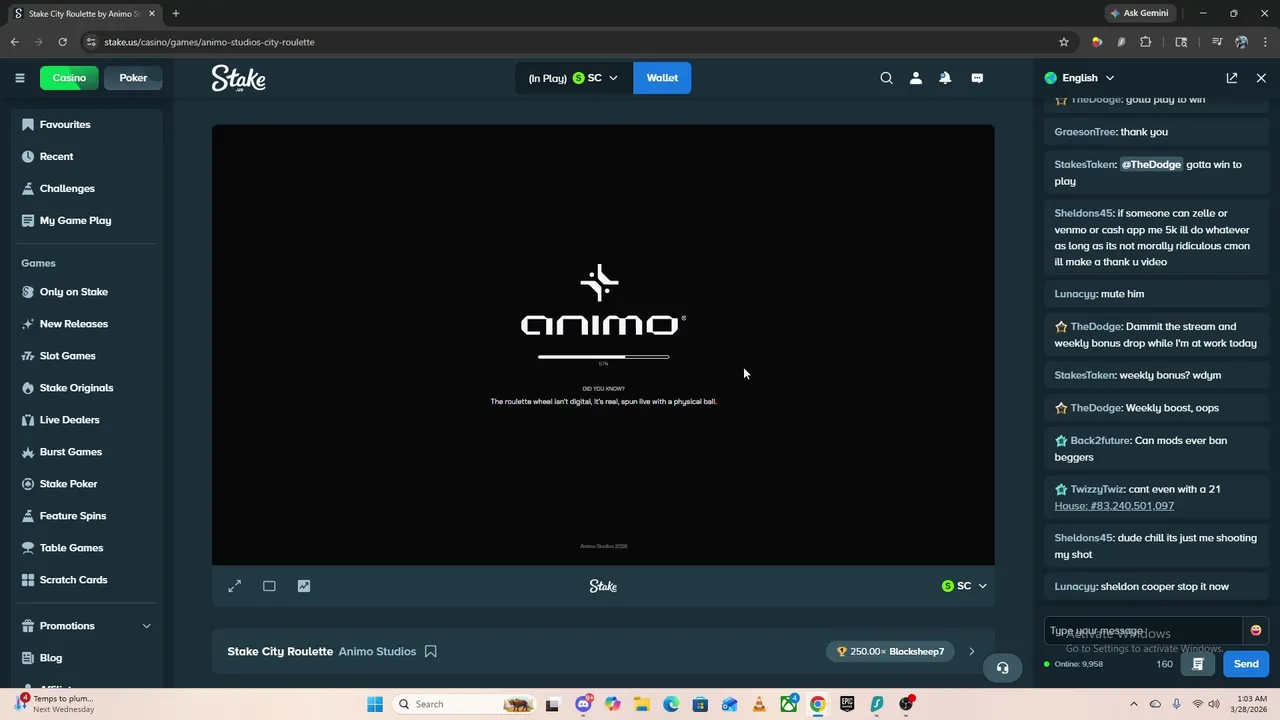Bookmark this page with the star icon
Image resolution: width=1280 pixels, height=720 pixels.
click(x=1064, y=42)
